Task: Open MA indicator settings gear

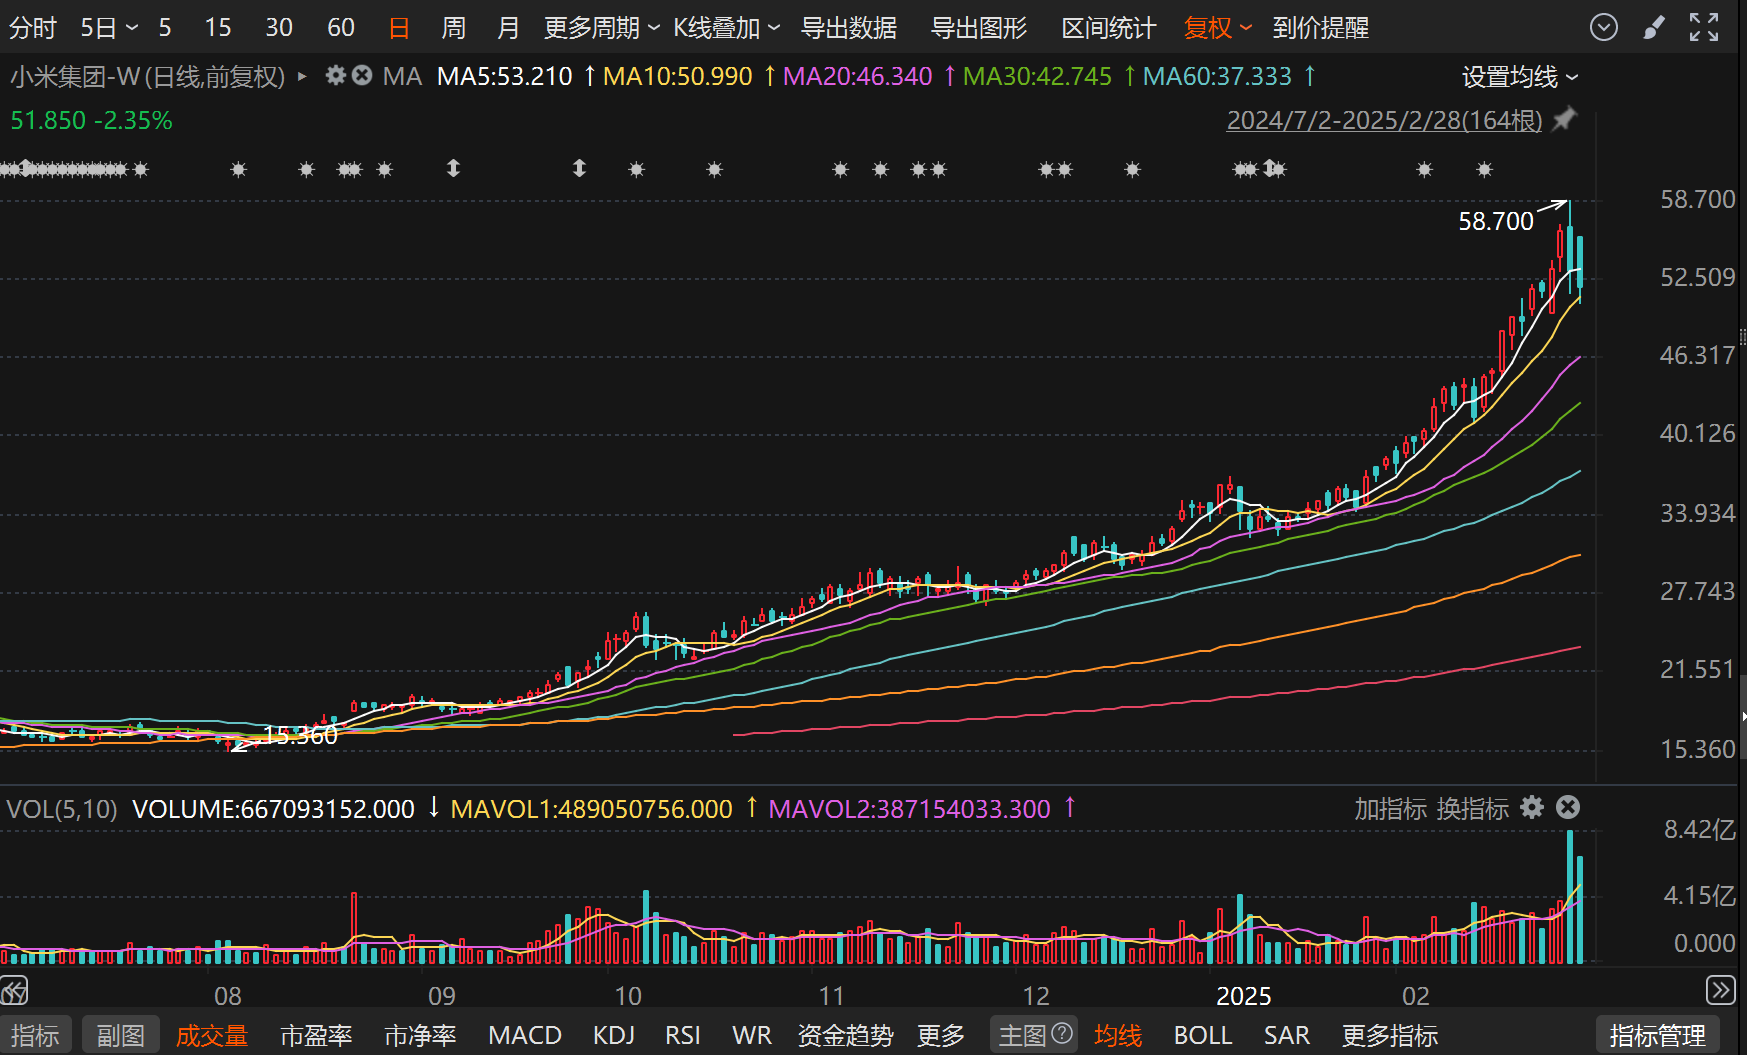Action: click(x=336, y=76)
